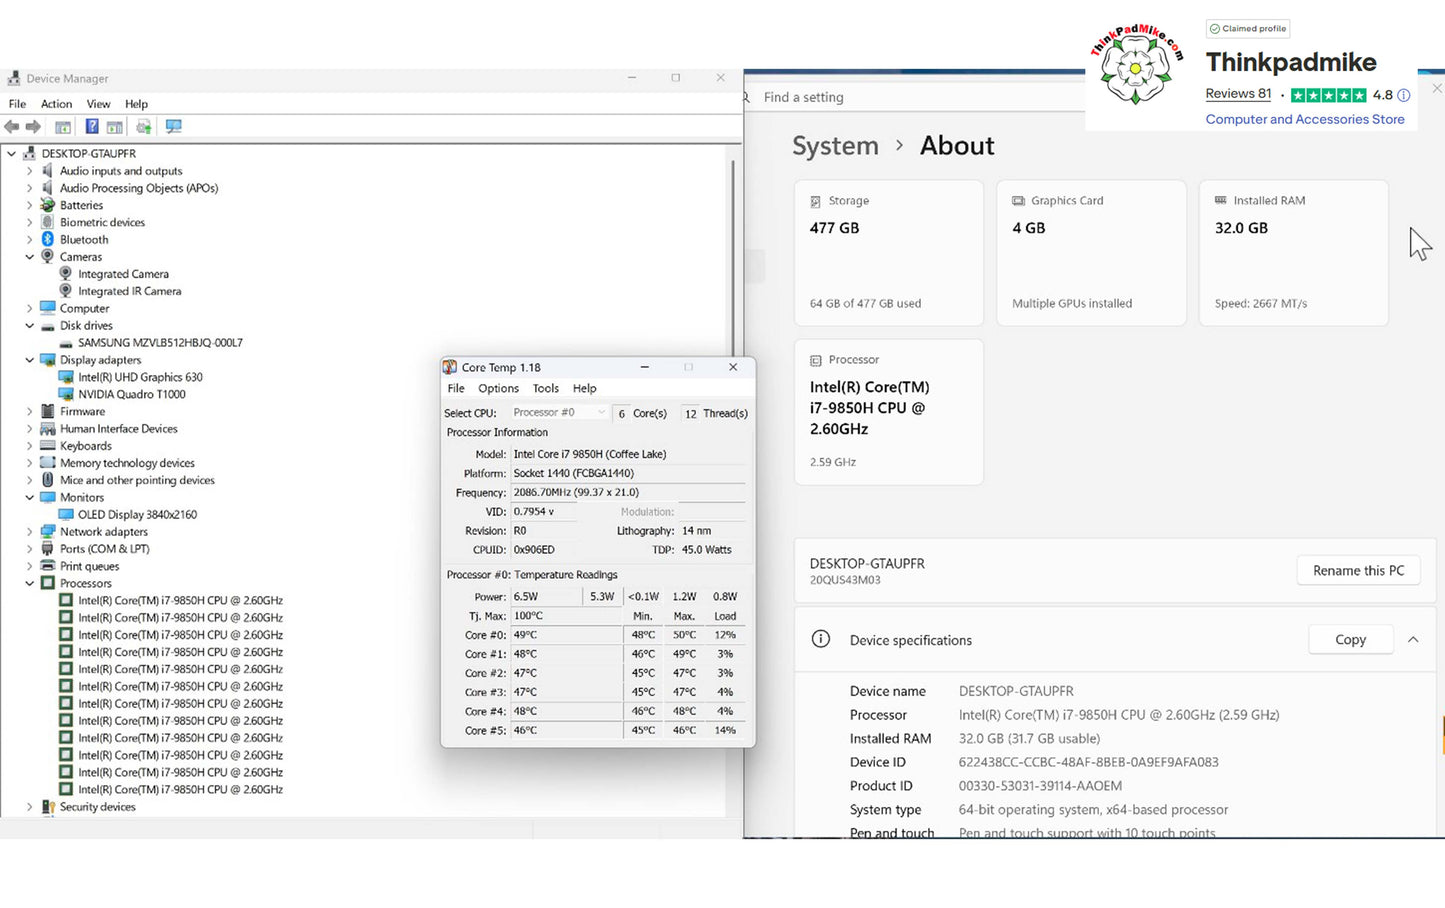Screen dimensions: 1445x908
Task: Click the Update device driver toolbar icon
Action: click(144, 127)
